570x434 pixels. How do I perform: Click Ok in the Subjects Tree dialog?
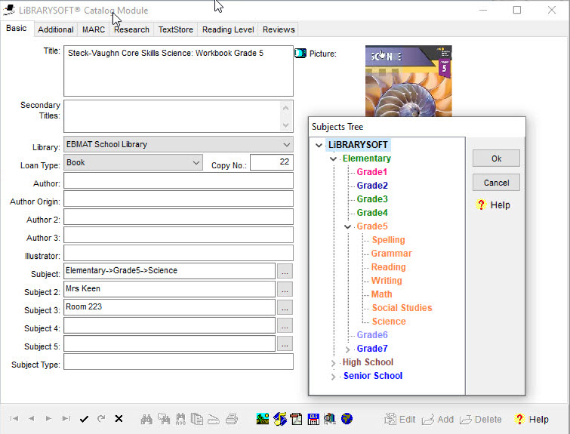pyautogui.click(x=496, y=158)
